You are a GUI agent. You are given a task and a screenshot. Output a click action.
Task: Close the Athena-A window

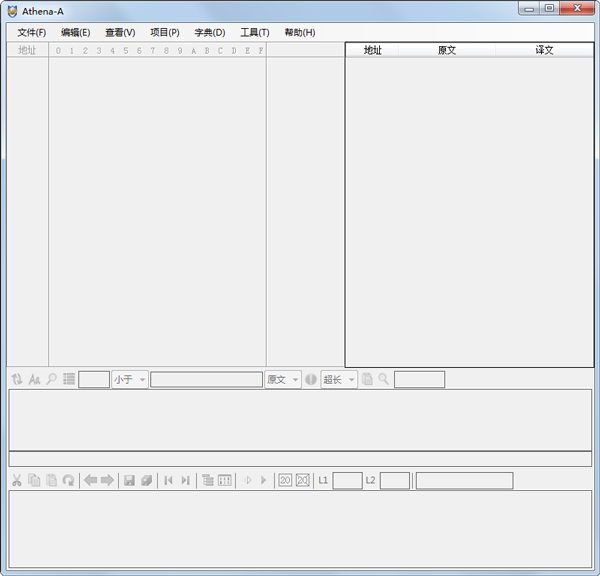click(x=577, y=8)
